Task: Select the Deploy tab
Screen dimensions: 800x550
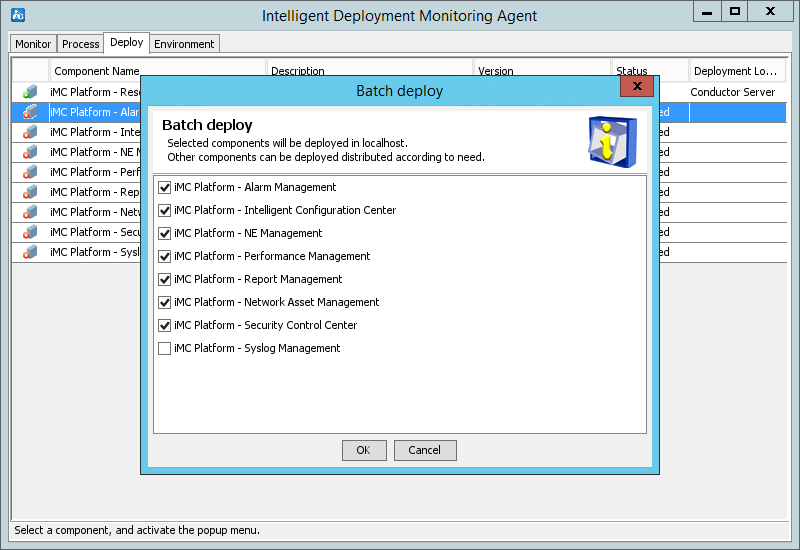Action: [x=127, y=42]
